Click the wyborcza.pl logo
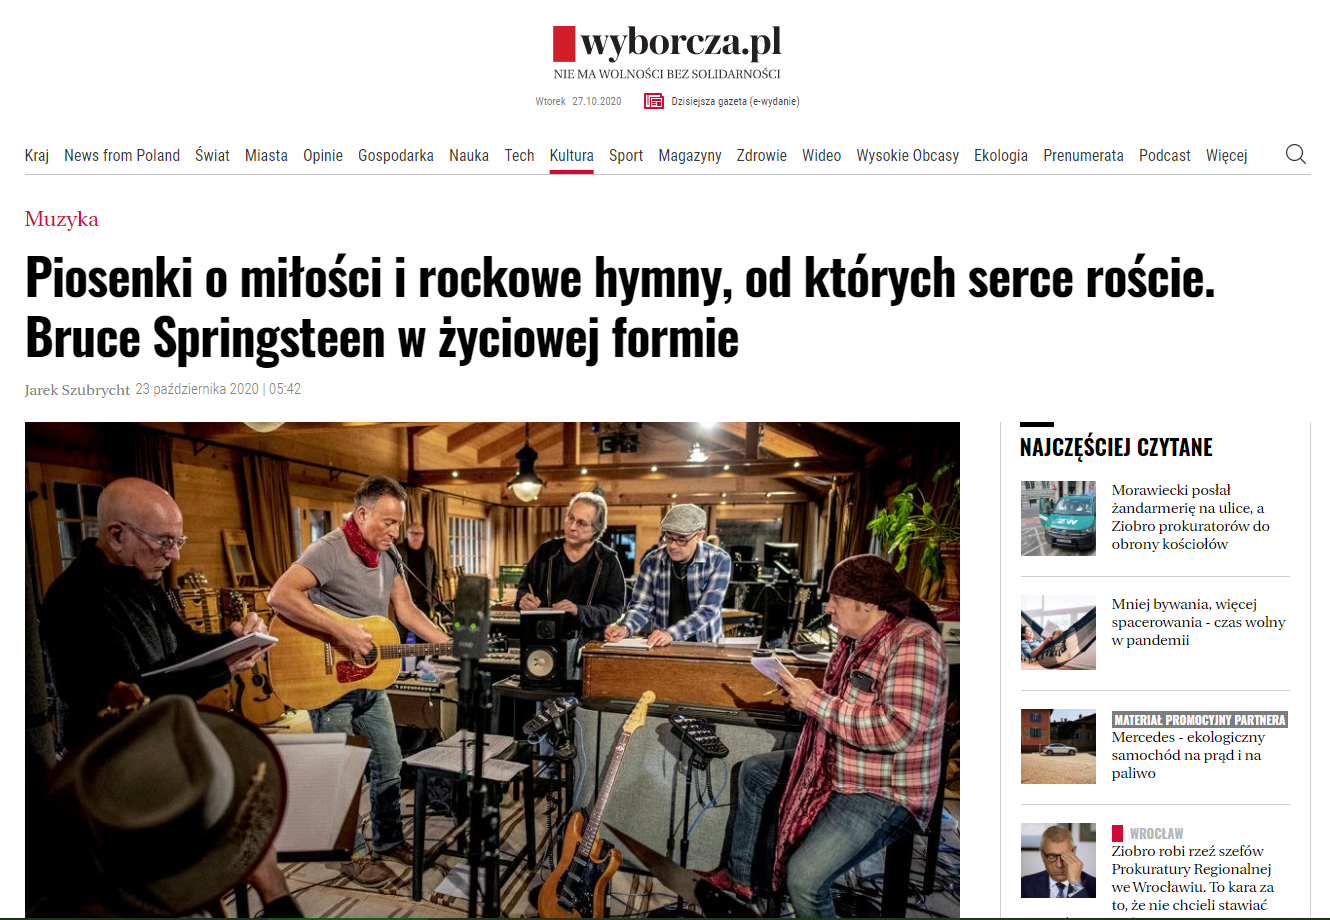Screen dimensions: 1330x920 click(x=667, y=43)
